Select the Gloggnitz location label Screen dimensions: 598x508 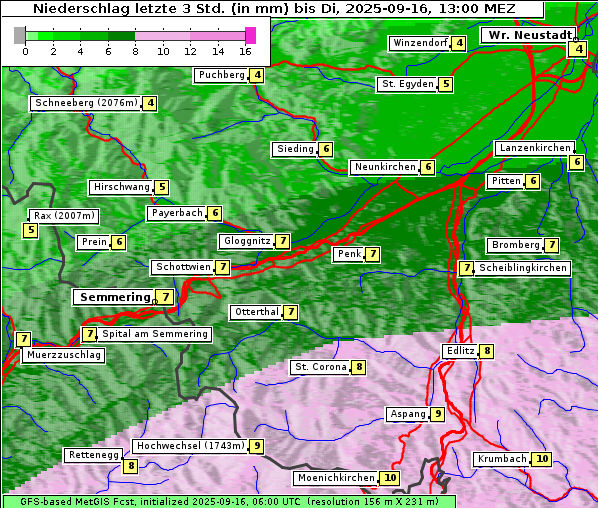pos(246,241)
